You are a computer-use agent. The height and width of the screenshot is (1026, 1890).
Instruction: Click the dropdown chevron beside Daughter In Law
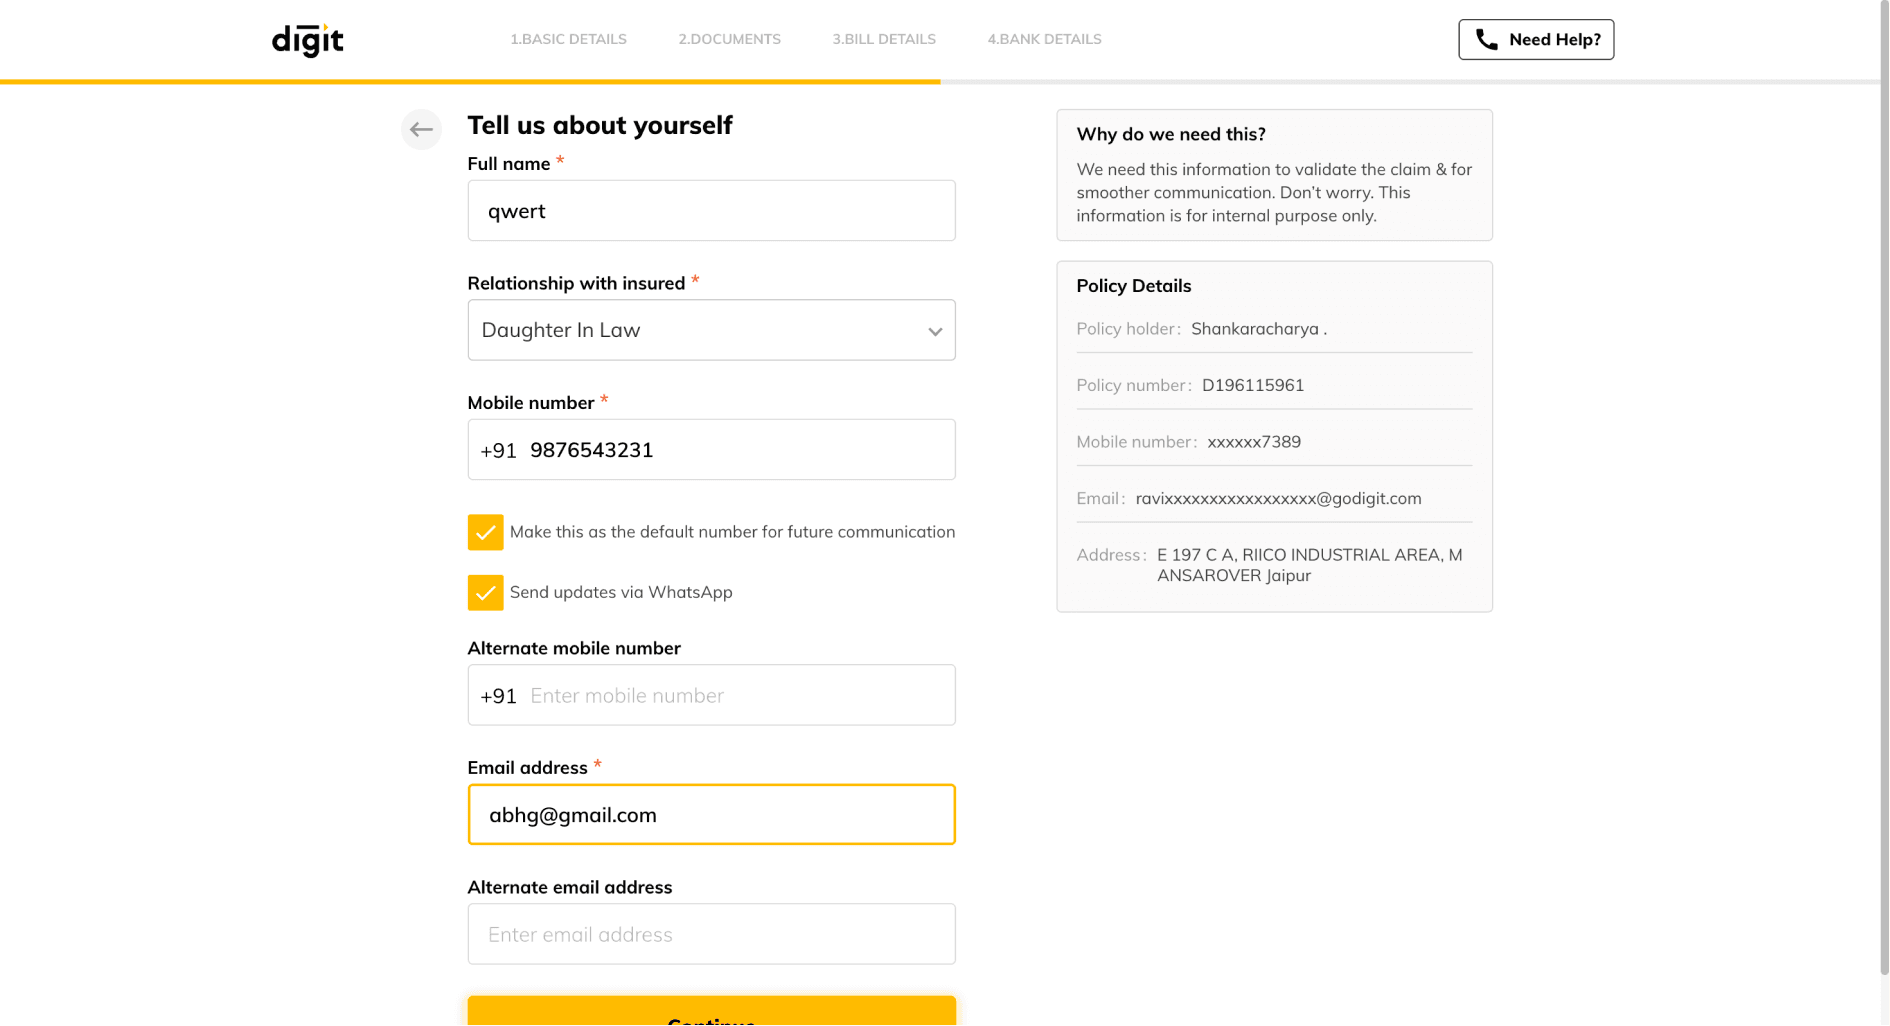(934, 331)
